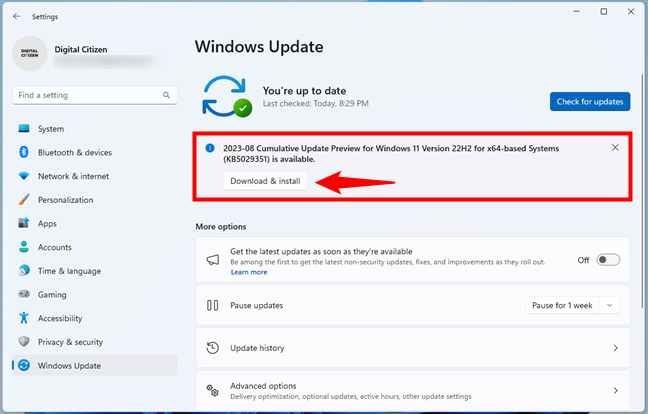Open the Learn more link
The image size is (648, 414).
pos(249,272)
